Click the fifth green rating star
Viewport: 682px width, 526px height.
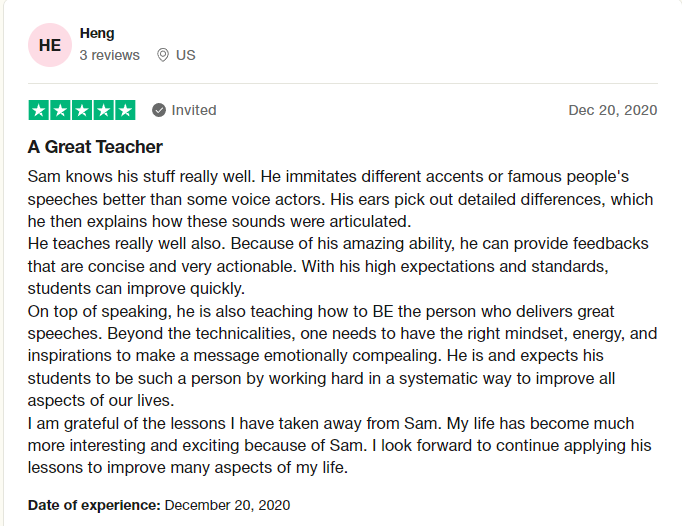pos(125,110)
